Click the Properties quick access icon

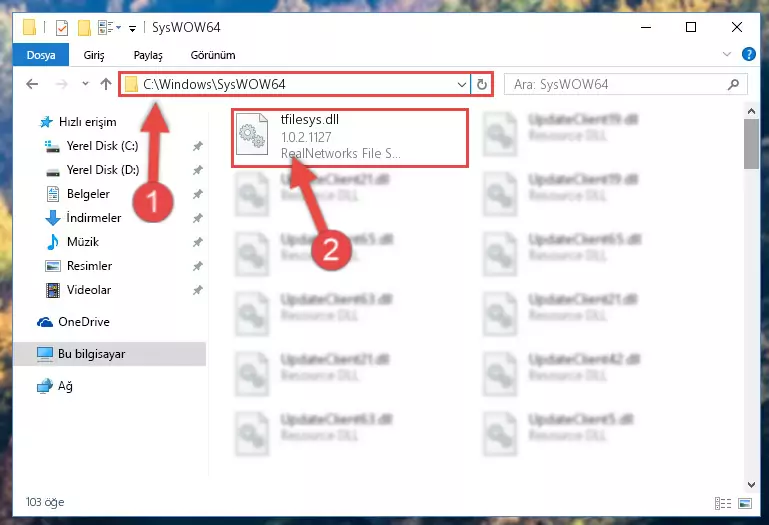62,27
